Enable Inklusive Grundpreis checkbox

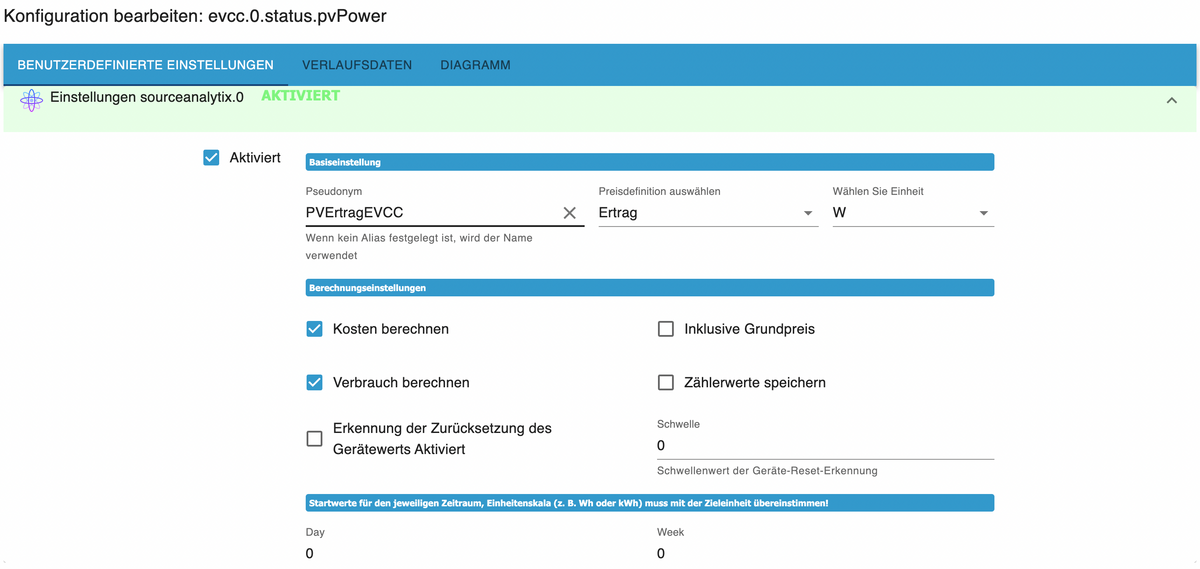666,329
